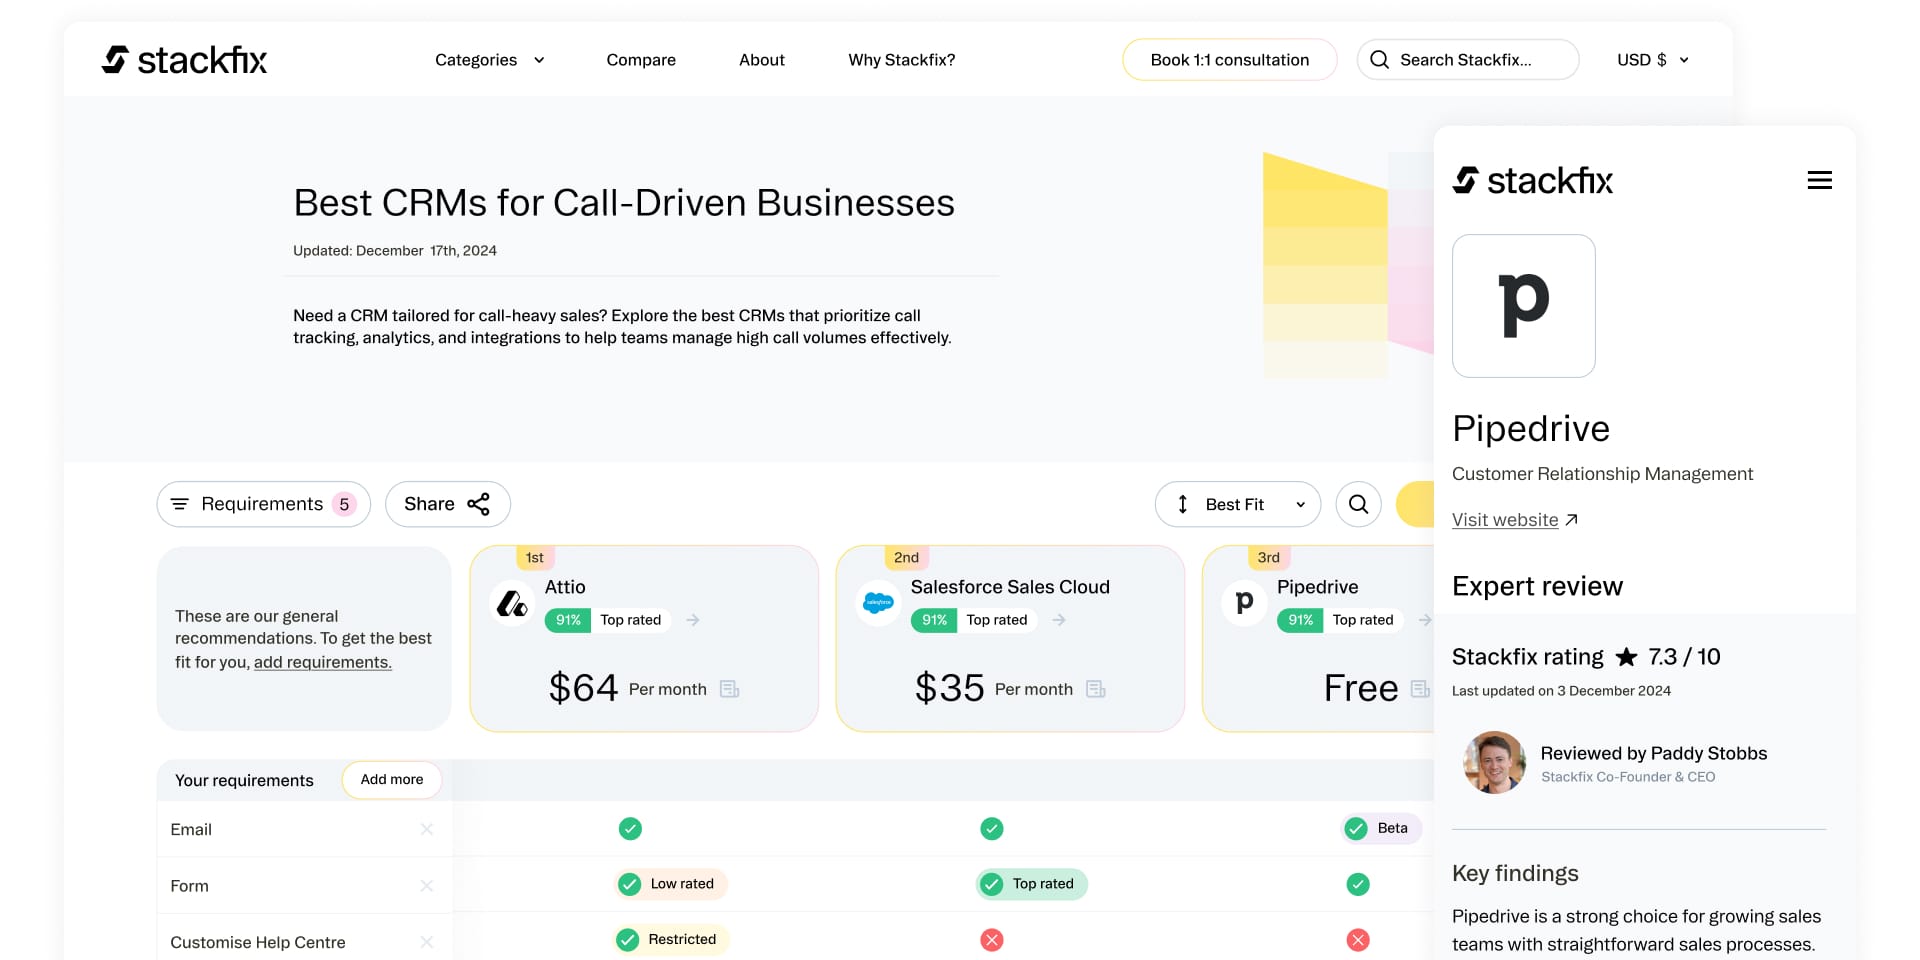Click the Requirements 5 button
Screen dimensions: 1920x960
pyautogui.click(x=264, y=504)
